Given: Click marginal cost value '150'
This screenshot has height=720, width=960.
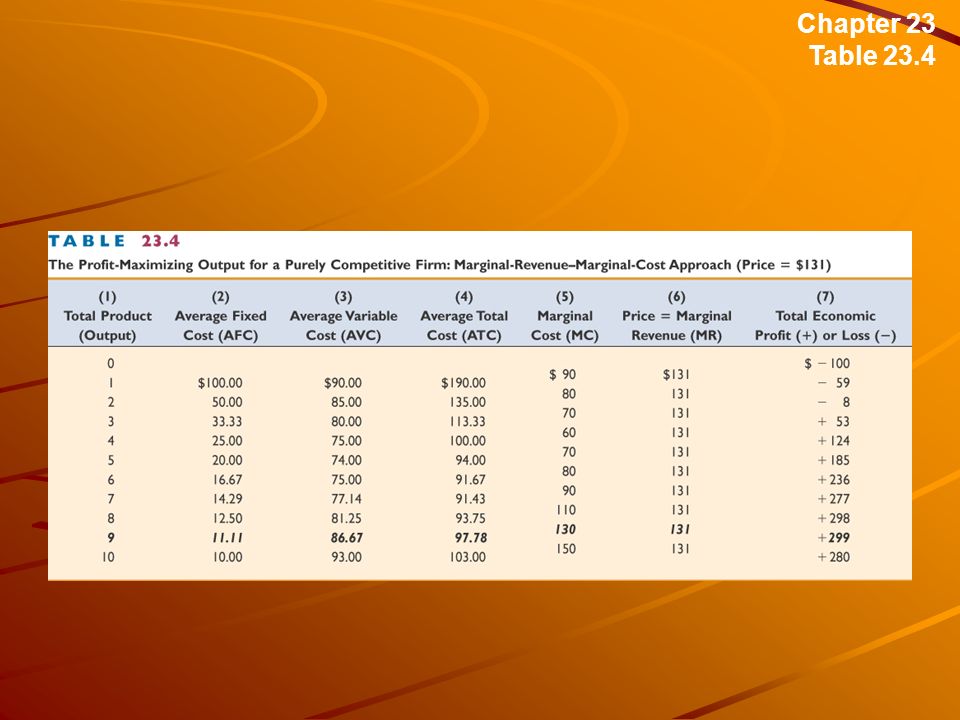Looking at the screenshot, I should pos(566,549).
